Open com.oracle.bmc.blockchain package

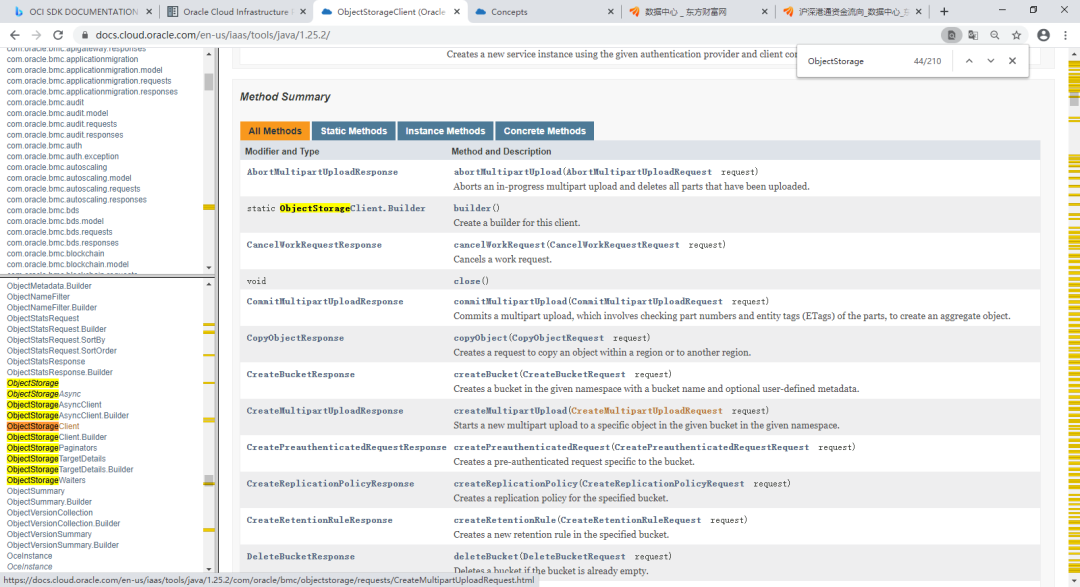[x=56, y=254]
